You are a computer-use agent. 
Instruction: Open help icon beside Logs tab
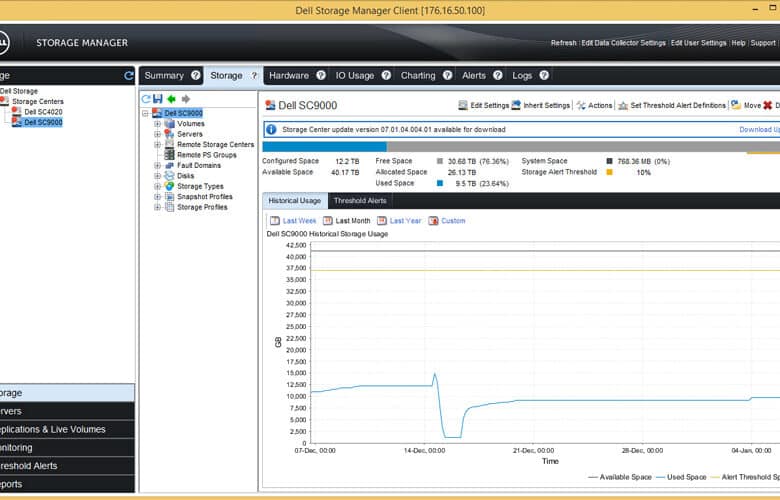(544, 75)
